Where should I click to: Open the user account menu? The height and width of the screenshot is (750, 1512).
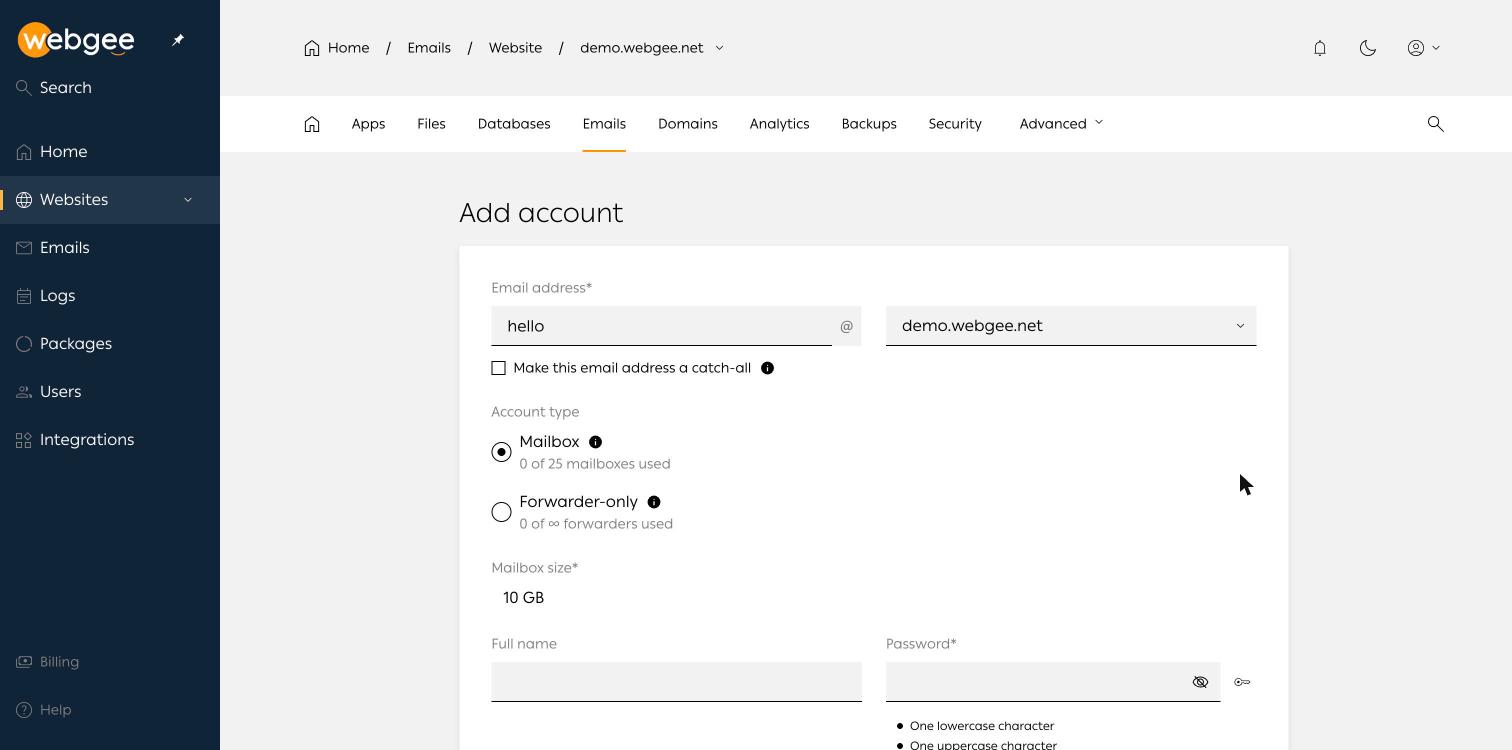tap(1424, 48)
